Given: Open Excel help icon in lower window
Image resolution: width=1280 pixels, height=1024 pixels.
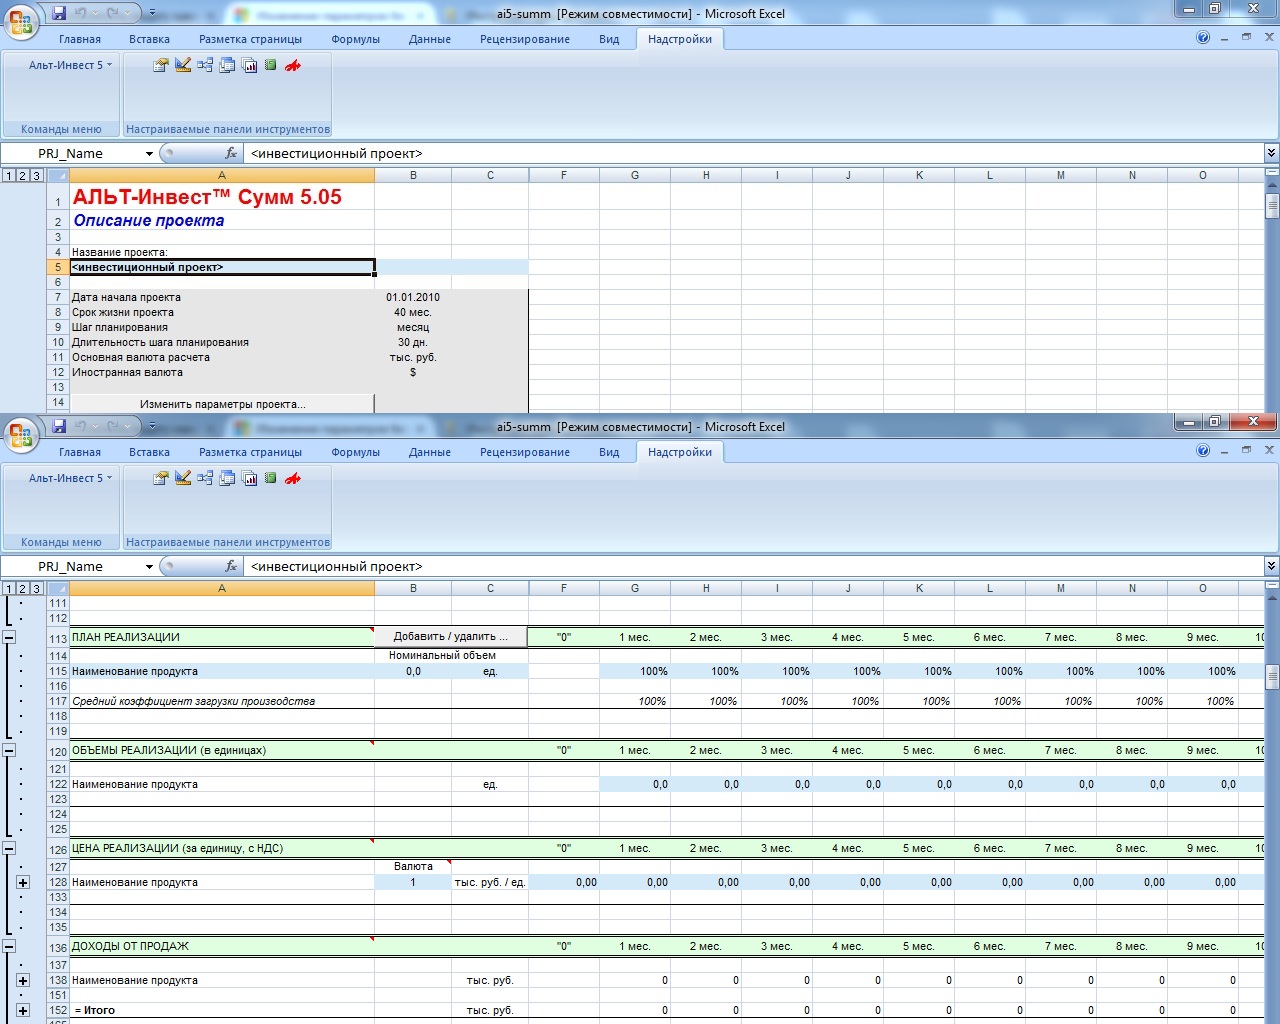Looking at the screenshot, I should pos(1203,450).
